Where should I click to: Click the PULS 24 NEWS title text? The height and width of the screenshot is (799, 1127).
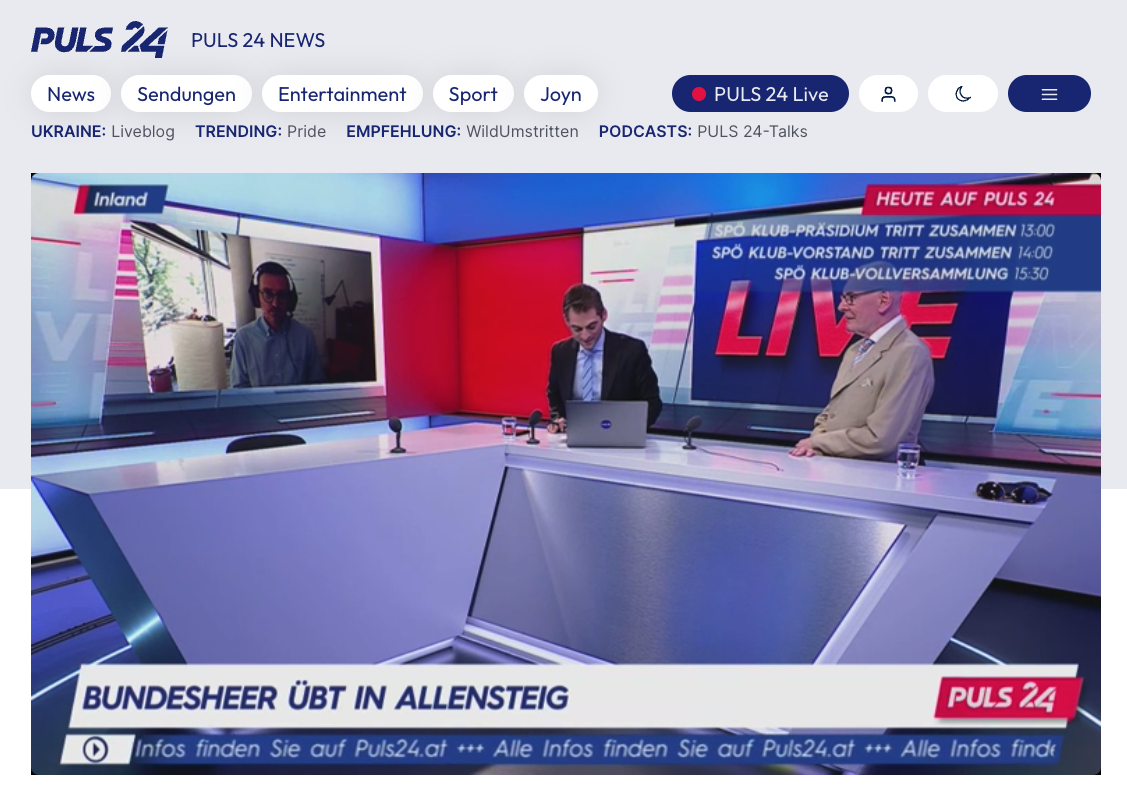[x=258, y=40]
